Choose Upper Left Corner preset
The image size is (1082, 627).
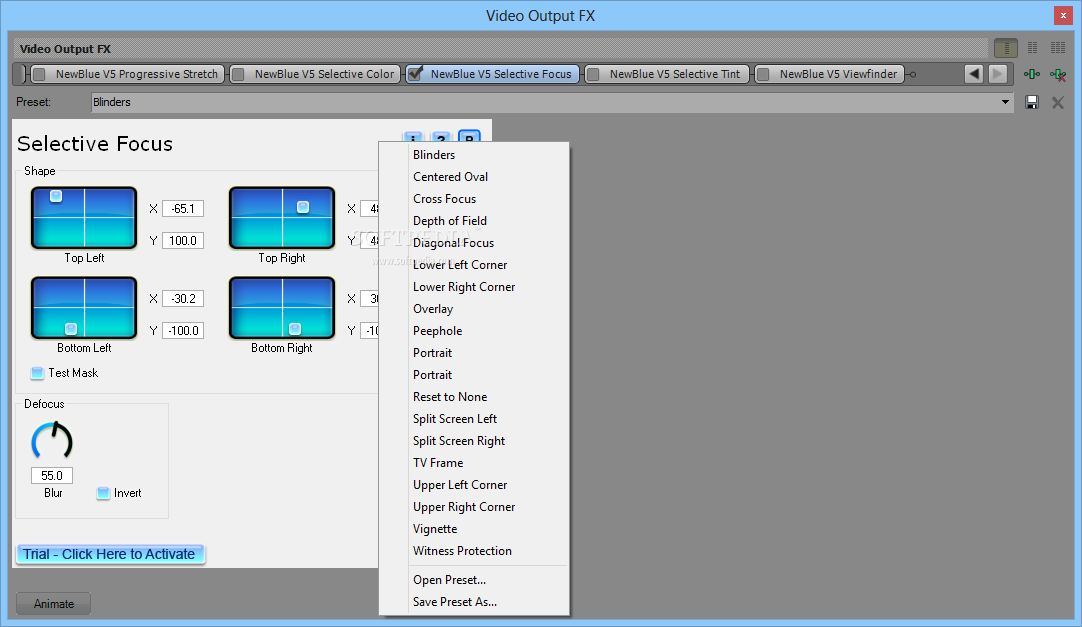tap(474, 486)
